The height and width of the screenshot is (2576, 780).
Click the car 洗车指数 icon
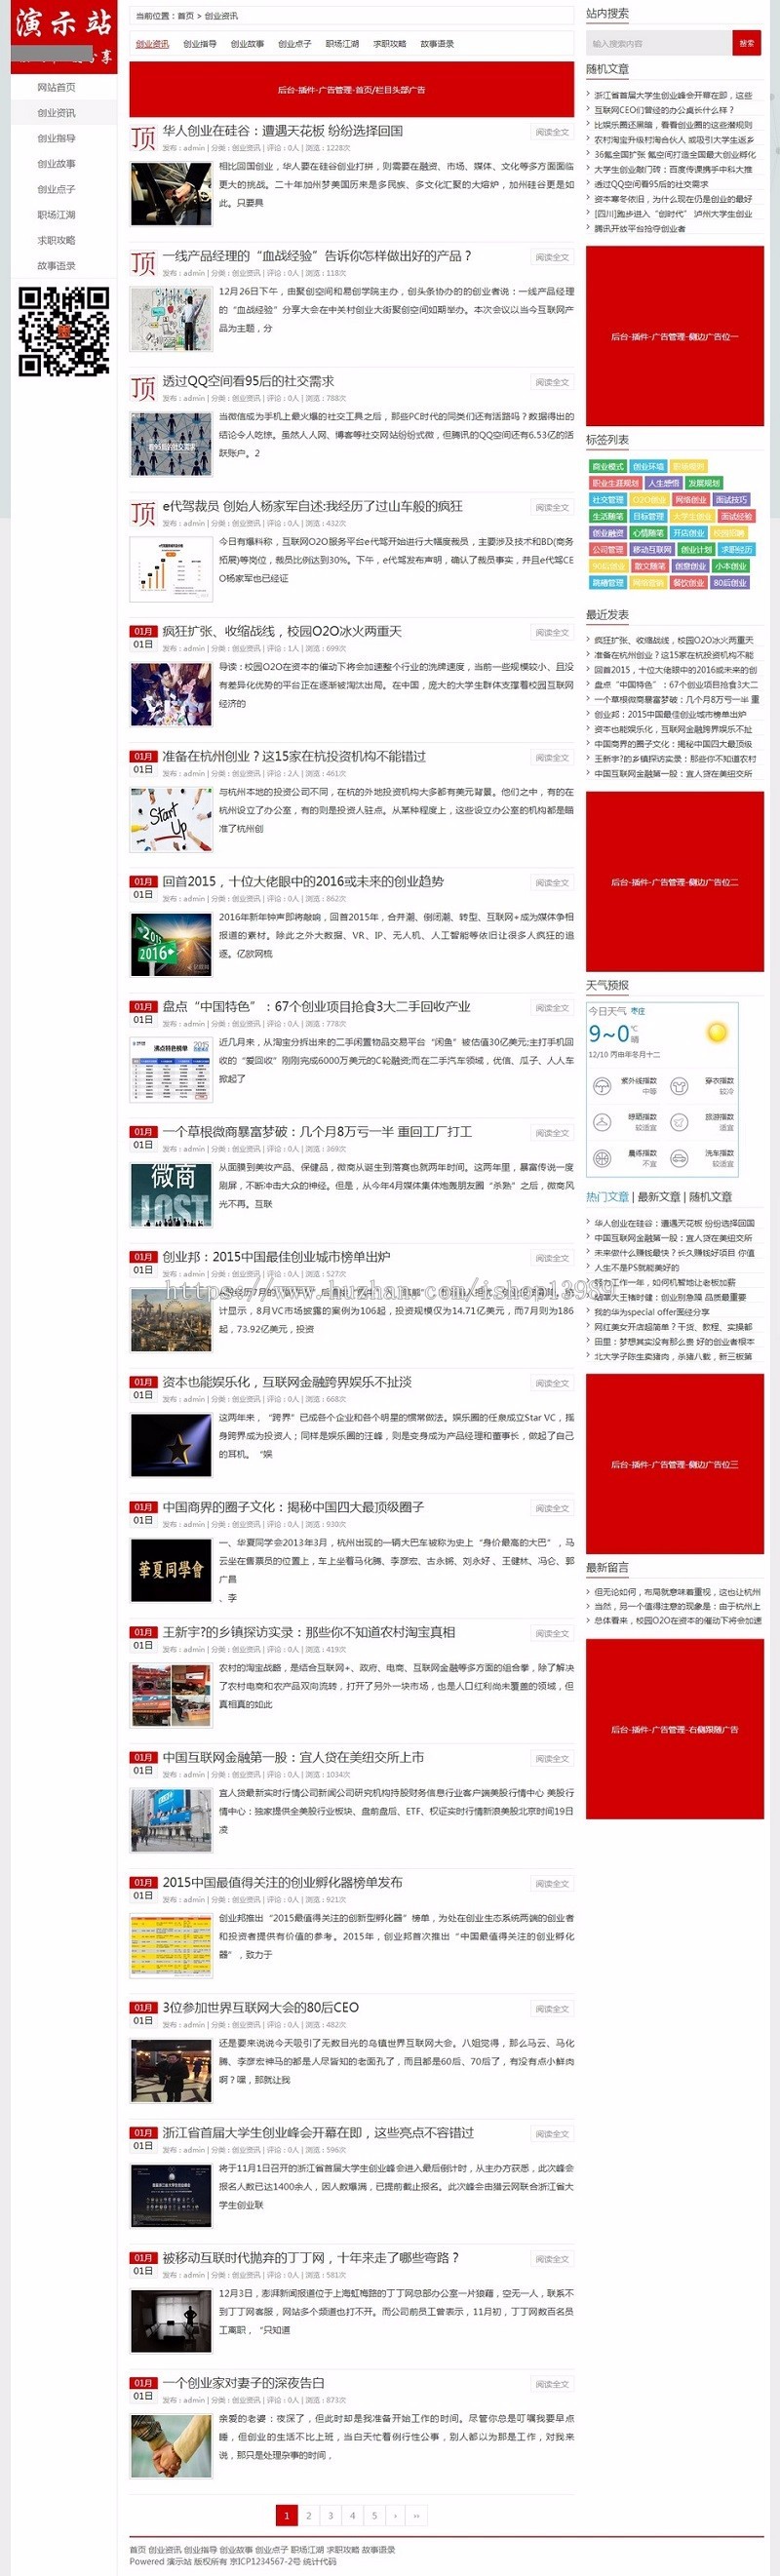pos(679,1158)
